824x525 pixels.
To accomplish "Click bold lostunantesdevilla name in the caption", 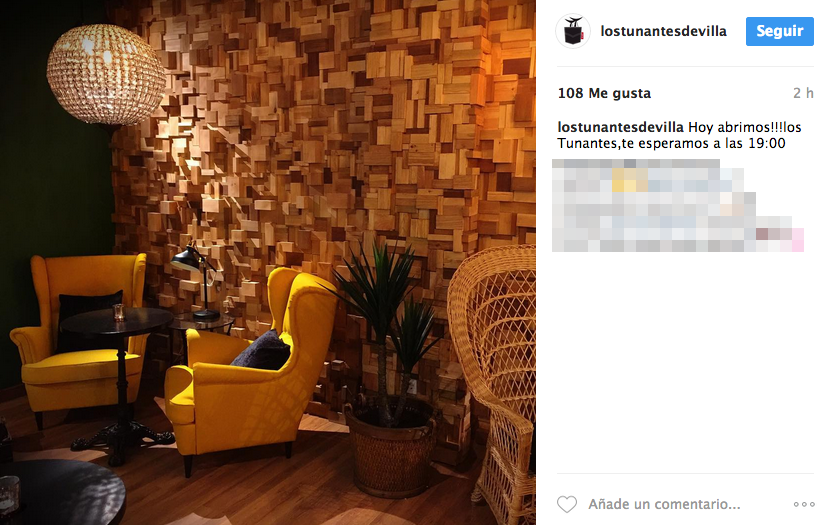I will pos(620,127).
